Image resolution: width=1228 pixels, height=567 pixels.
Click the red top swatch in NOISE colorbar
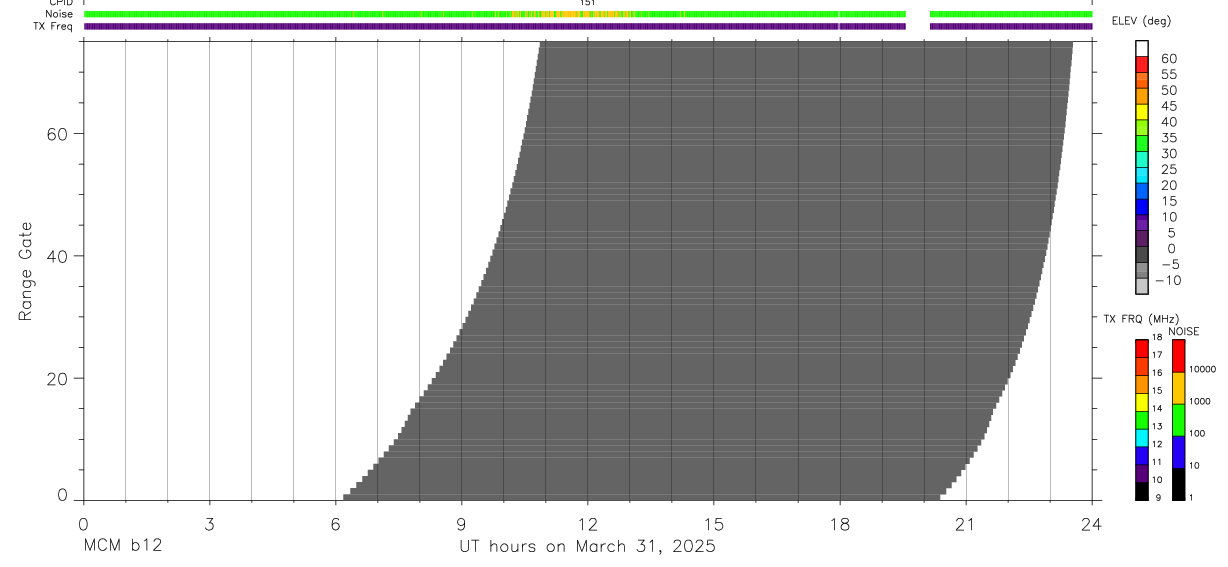[x=1179, y=356]
